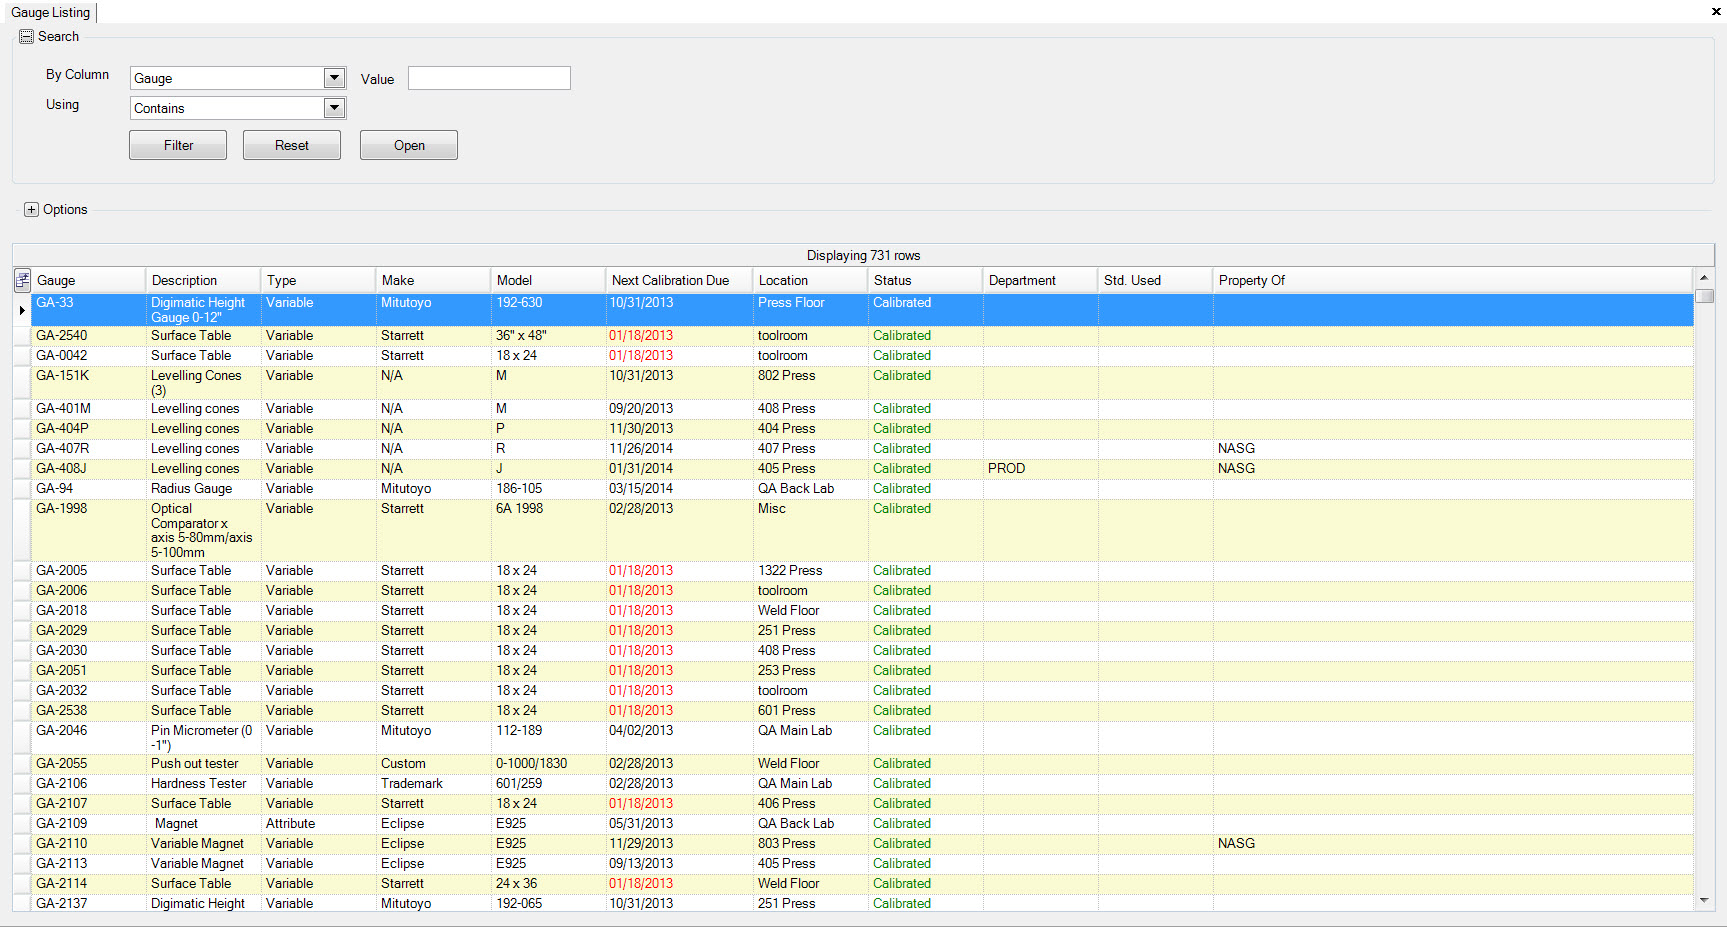Click the Filter button
This screenshot has height=927, width=1727.
(x=178, y=145)
